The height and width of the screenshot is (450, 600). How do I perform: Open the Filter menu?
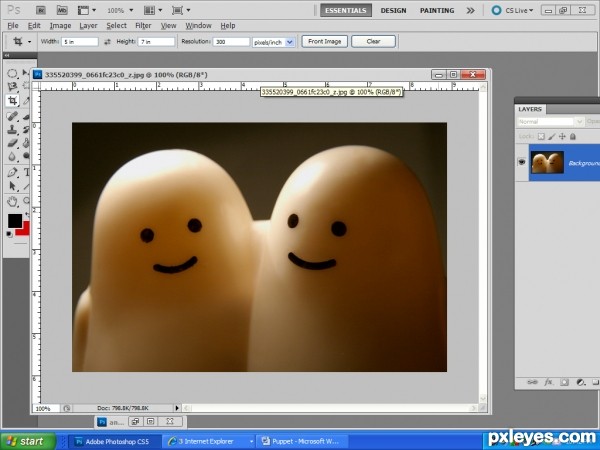pyautogui.click(x=143, y=26)
